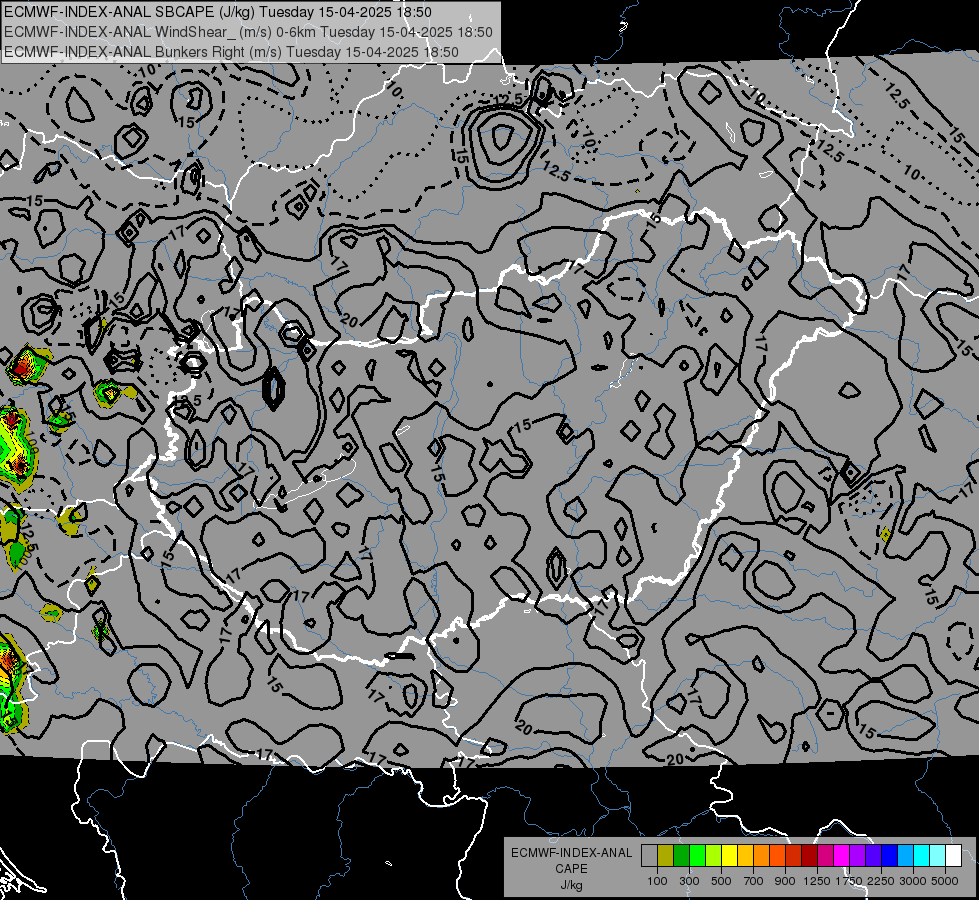This screenshot has height=900, width=979.
Task: Pick the magenta legend swatch
Action: pyautogui.click(x=842, y=856)
